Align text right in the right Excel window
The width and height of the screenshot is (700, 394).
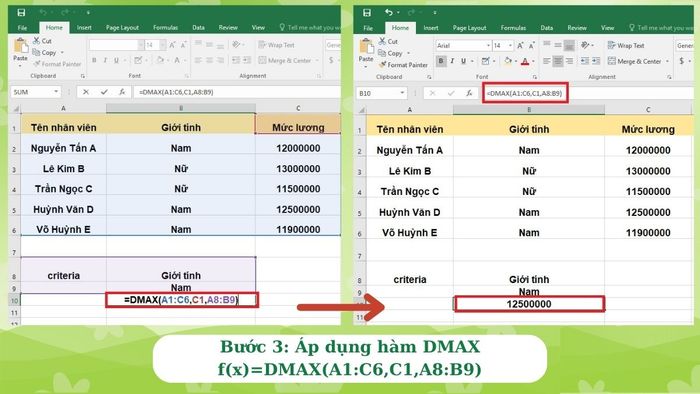coord(569,61)
